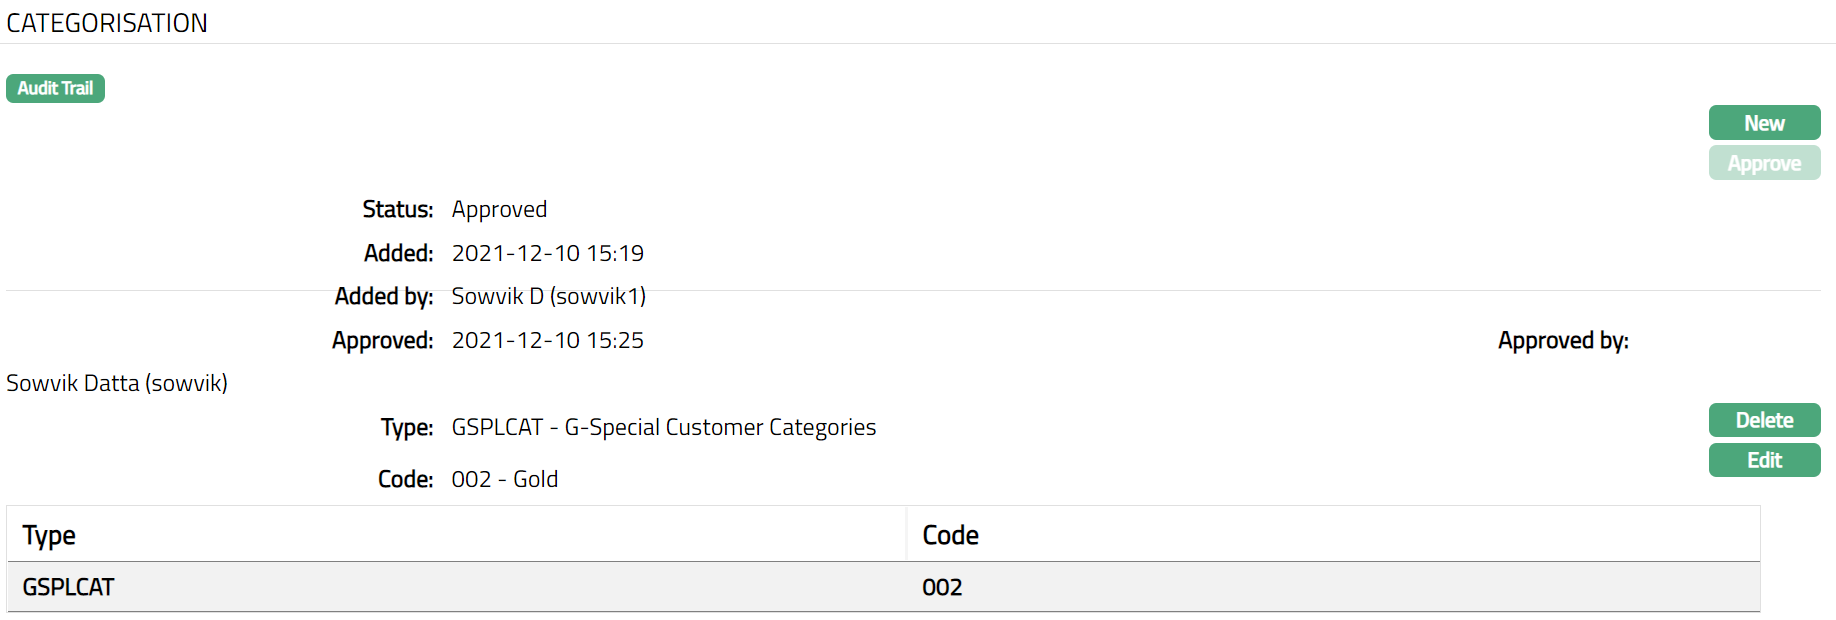Delete this categorisation record
The image size is (1836, 620).
pos(1764,420)
